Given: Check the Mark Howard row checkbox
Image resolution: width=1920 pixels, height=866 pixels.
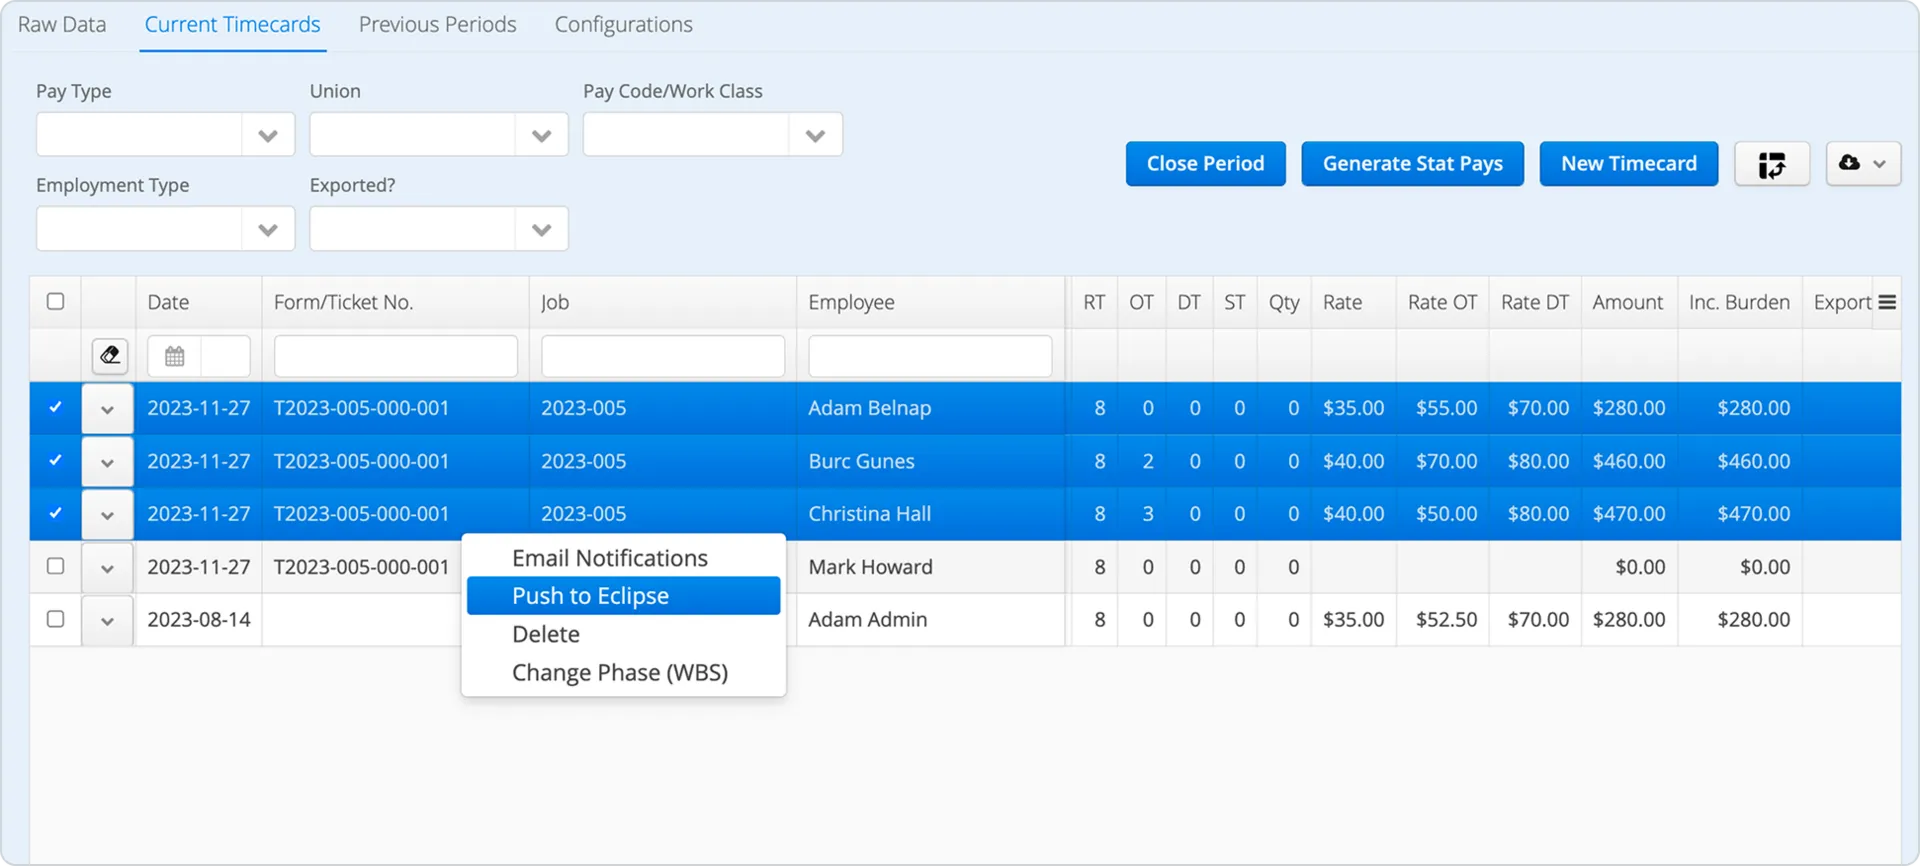Looking at the screenshot, I should click(x=56, y=566).
